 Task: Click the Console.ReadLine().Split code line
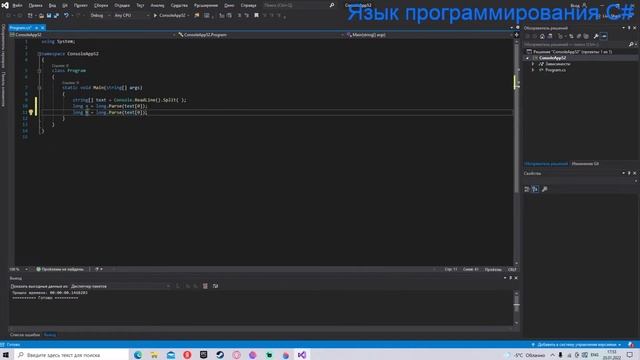pos(129,100)
